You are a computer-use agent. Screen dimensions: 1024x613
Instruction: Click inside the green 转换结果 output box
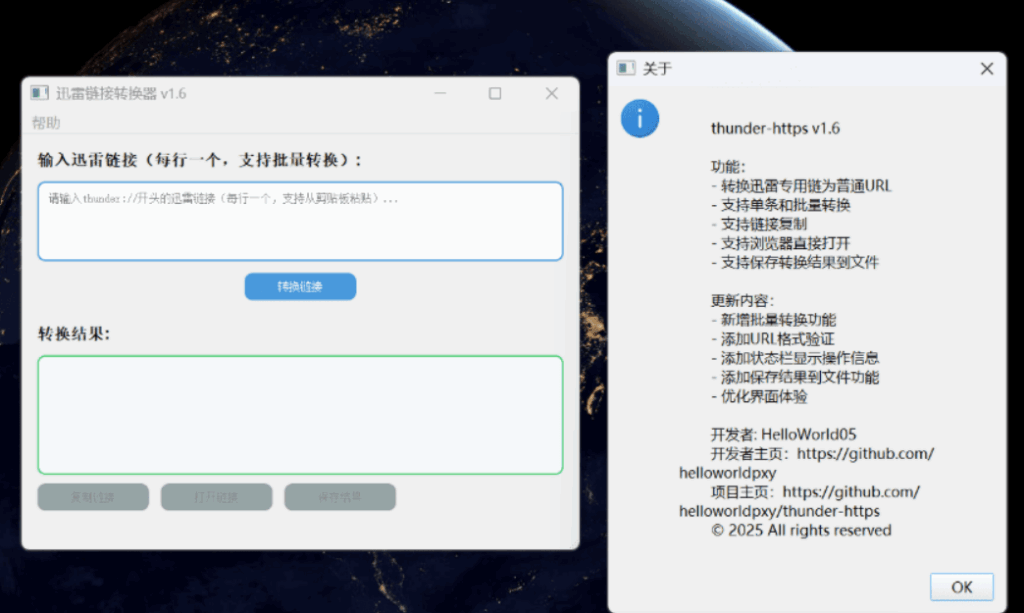click(x=300, y=415)
